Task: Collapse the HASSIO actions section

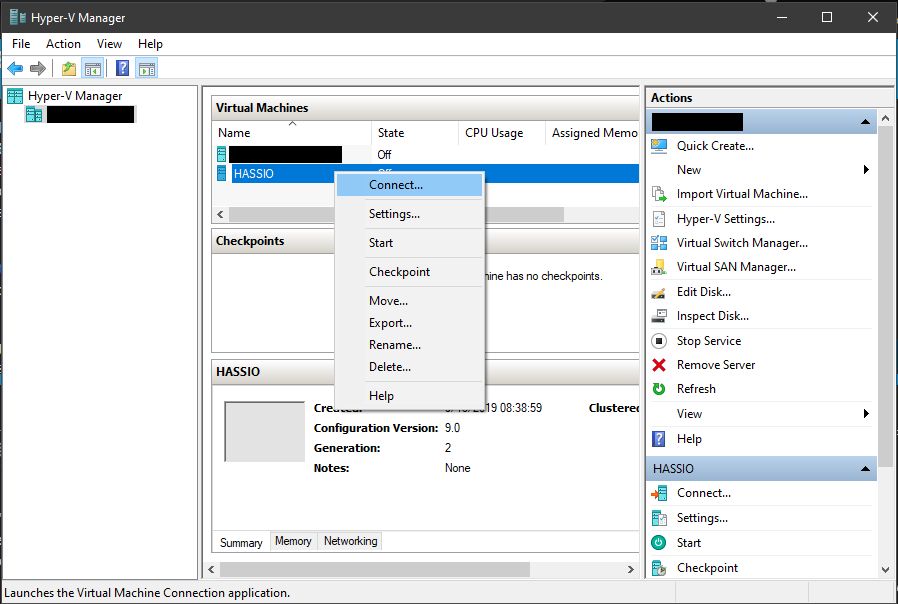Action: coord(866,469)
